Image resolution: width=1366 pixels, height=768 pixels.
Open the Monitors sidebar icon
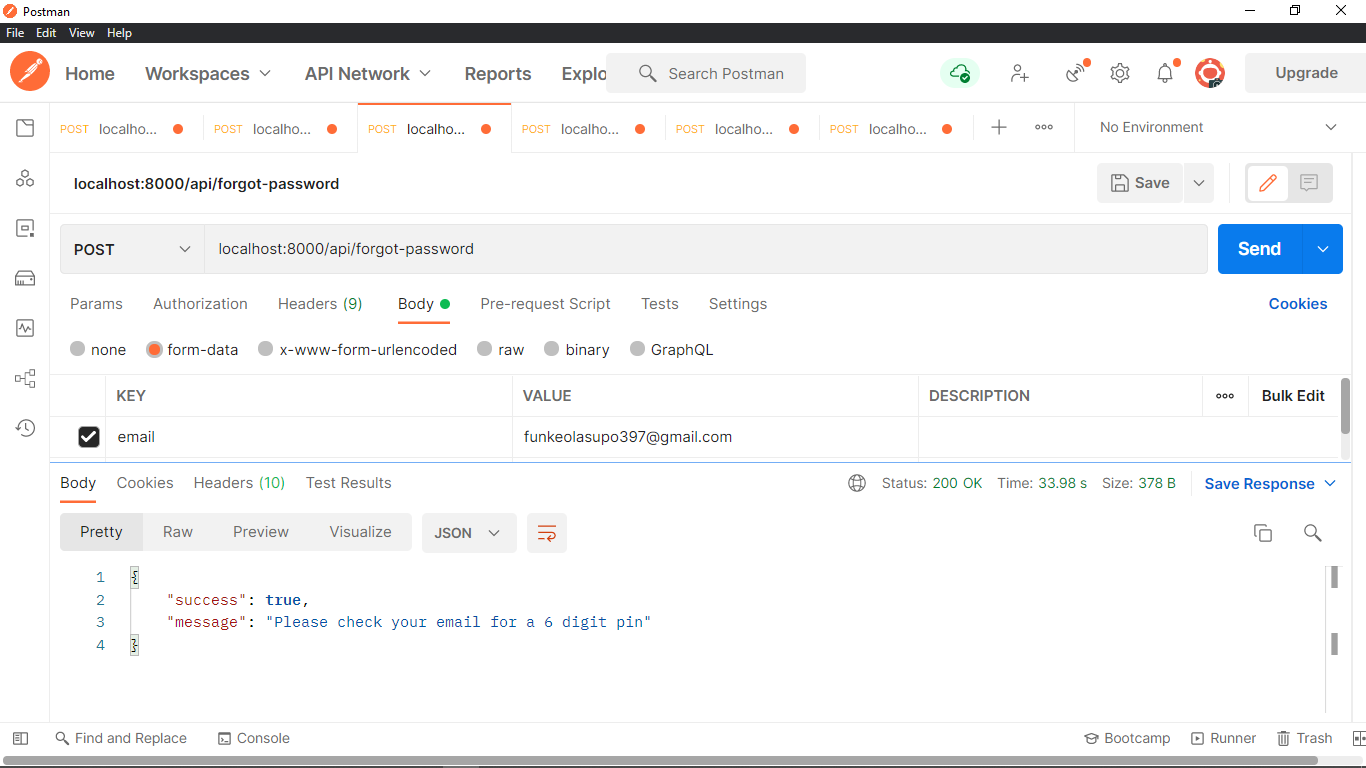[x=25, y=328]
